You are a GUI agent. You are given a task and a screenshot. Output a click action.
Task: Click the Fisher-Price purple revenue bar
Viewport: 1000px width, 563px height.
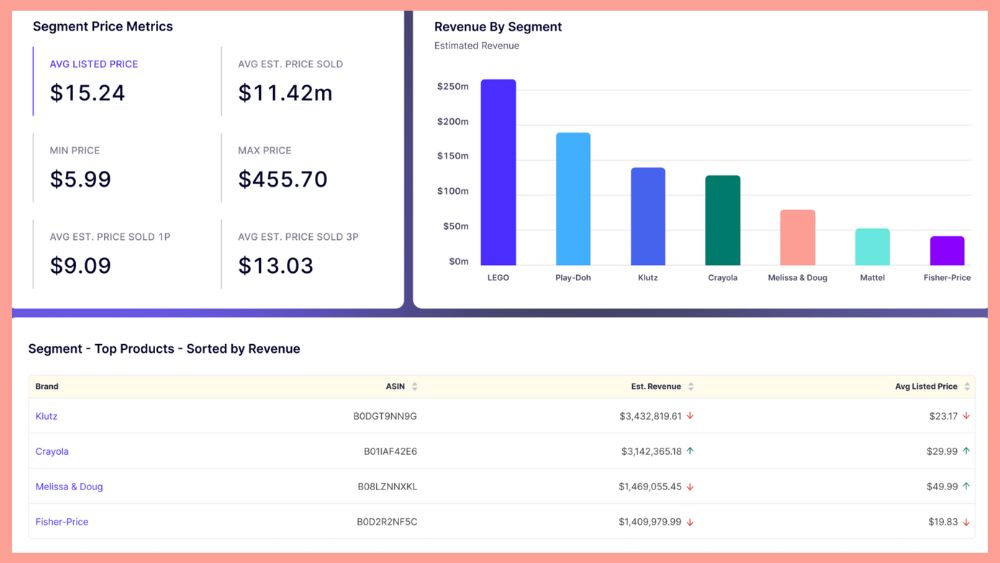[x=947, y=251]
